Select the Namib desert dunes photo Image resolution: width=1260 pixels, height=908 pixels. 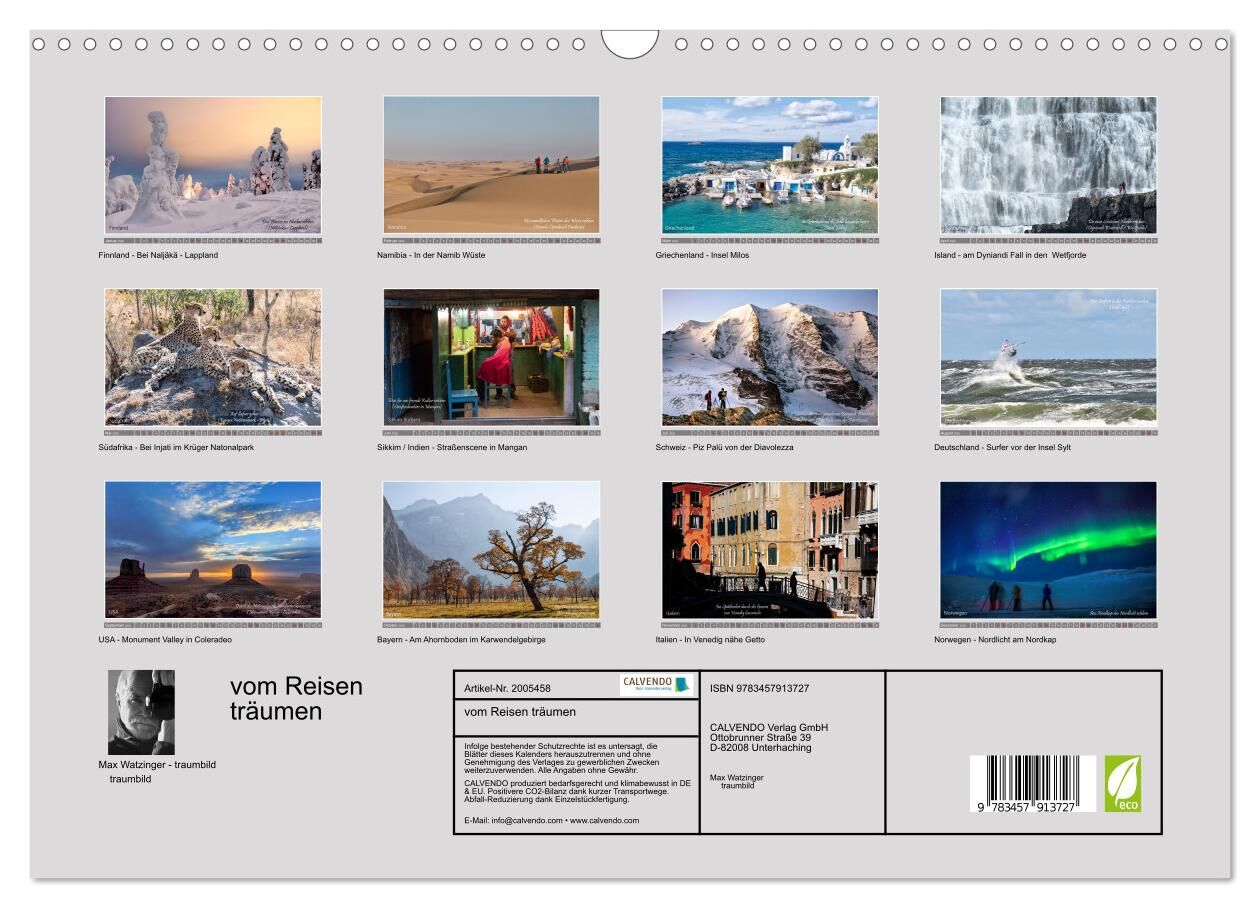491,165
